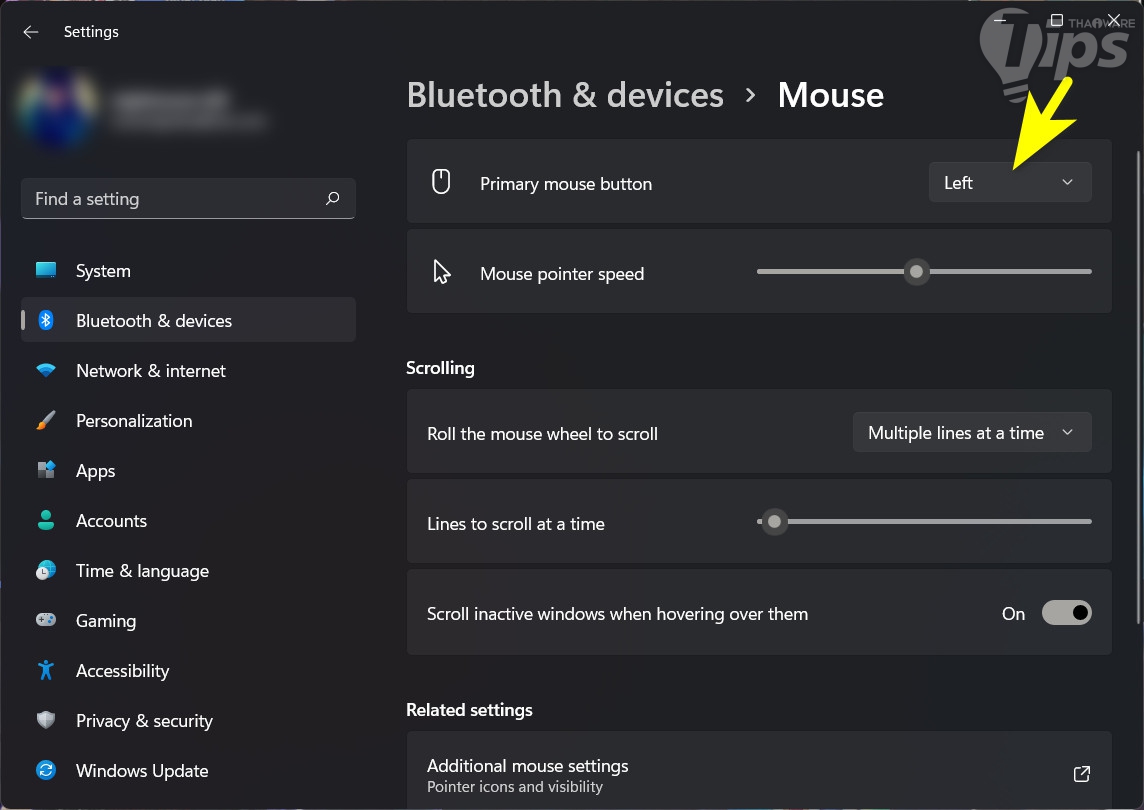Open the Gaming settings page

coord(106,621)
